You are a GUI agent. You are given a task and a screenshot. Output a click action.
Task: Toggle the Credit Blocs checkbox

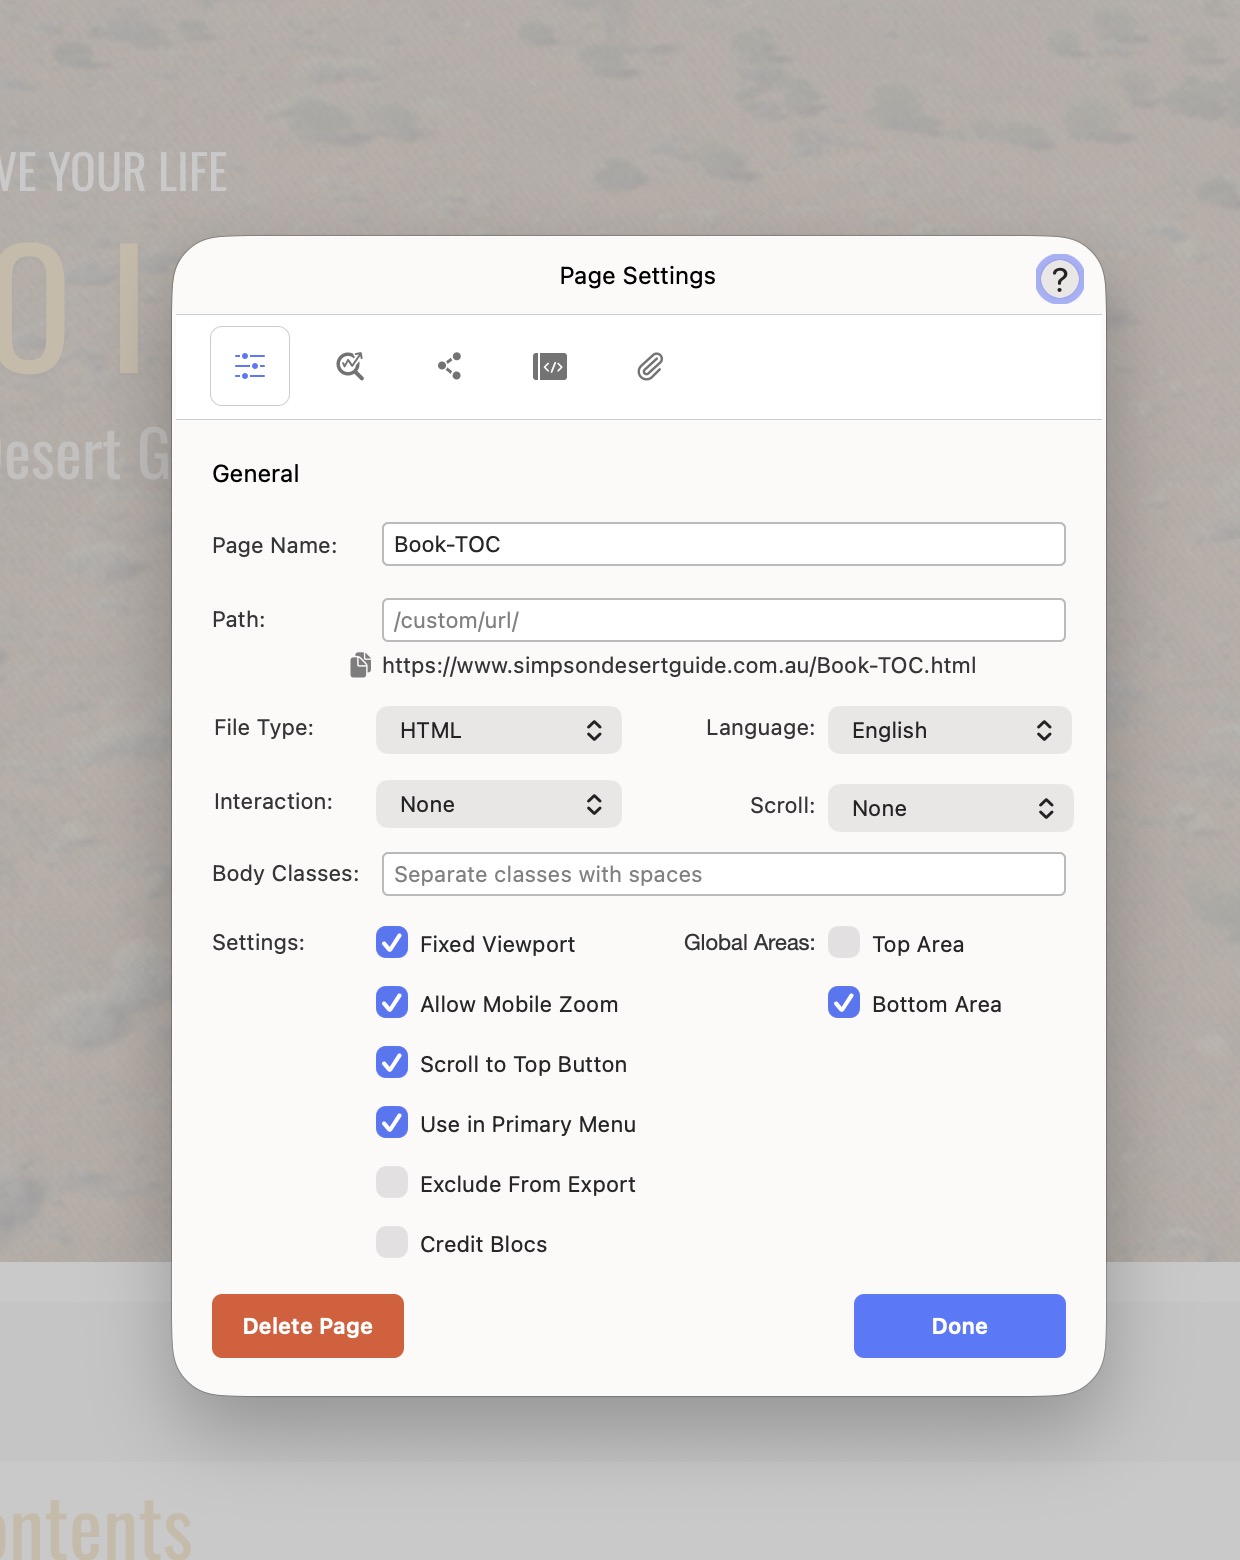(x=392, y=1243)
